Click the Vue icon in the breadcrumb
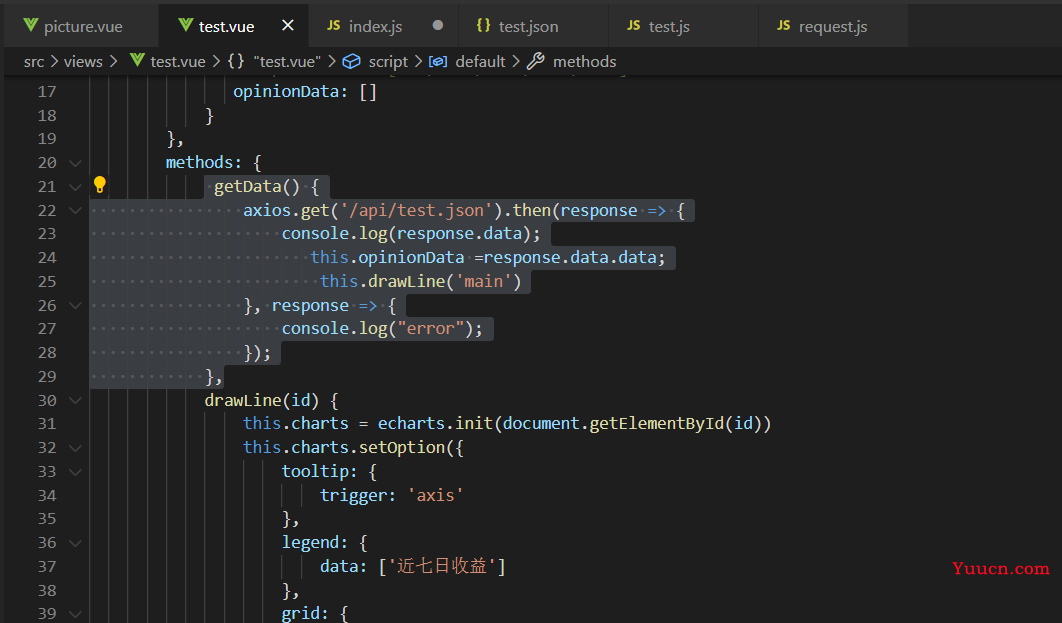This screenshot has width=1062, height=623. point(137,61)
